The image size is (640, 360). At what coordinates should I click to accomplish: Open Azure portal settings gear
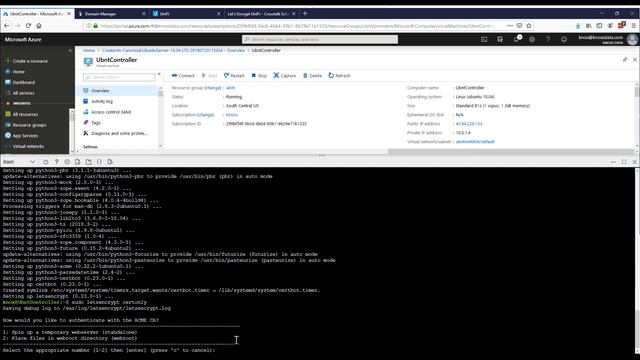tap(532, 39)
